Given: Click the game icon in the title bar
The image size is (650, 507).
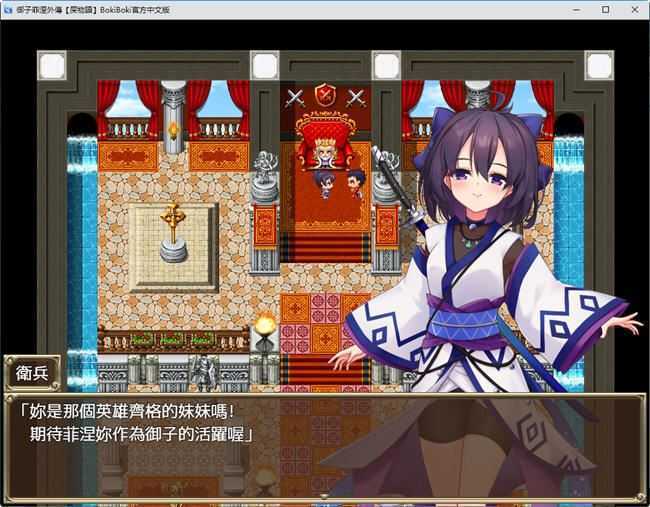Looking at the screenshot, I should pos(8,9).
